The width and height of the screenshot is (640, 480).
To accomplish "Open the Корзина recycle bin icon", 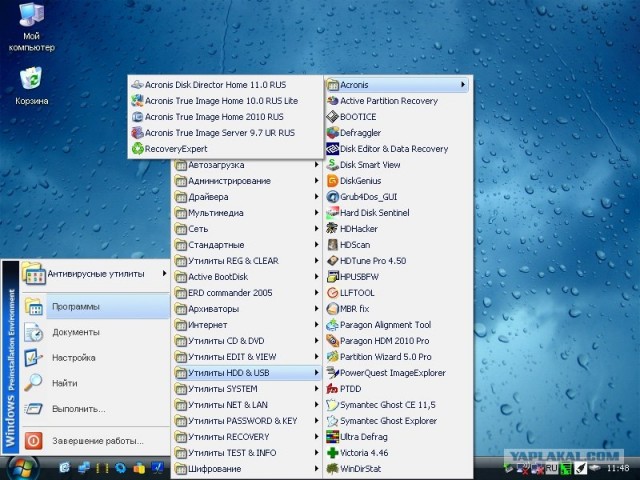I will (x=31, y=86).
